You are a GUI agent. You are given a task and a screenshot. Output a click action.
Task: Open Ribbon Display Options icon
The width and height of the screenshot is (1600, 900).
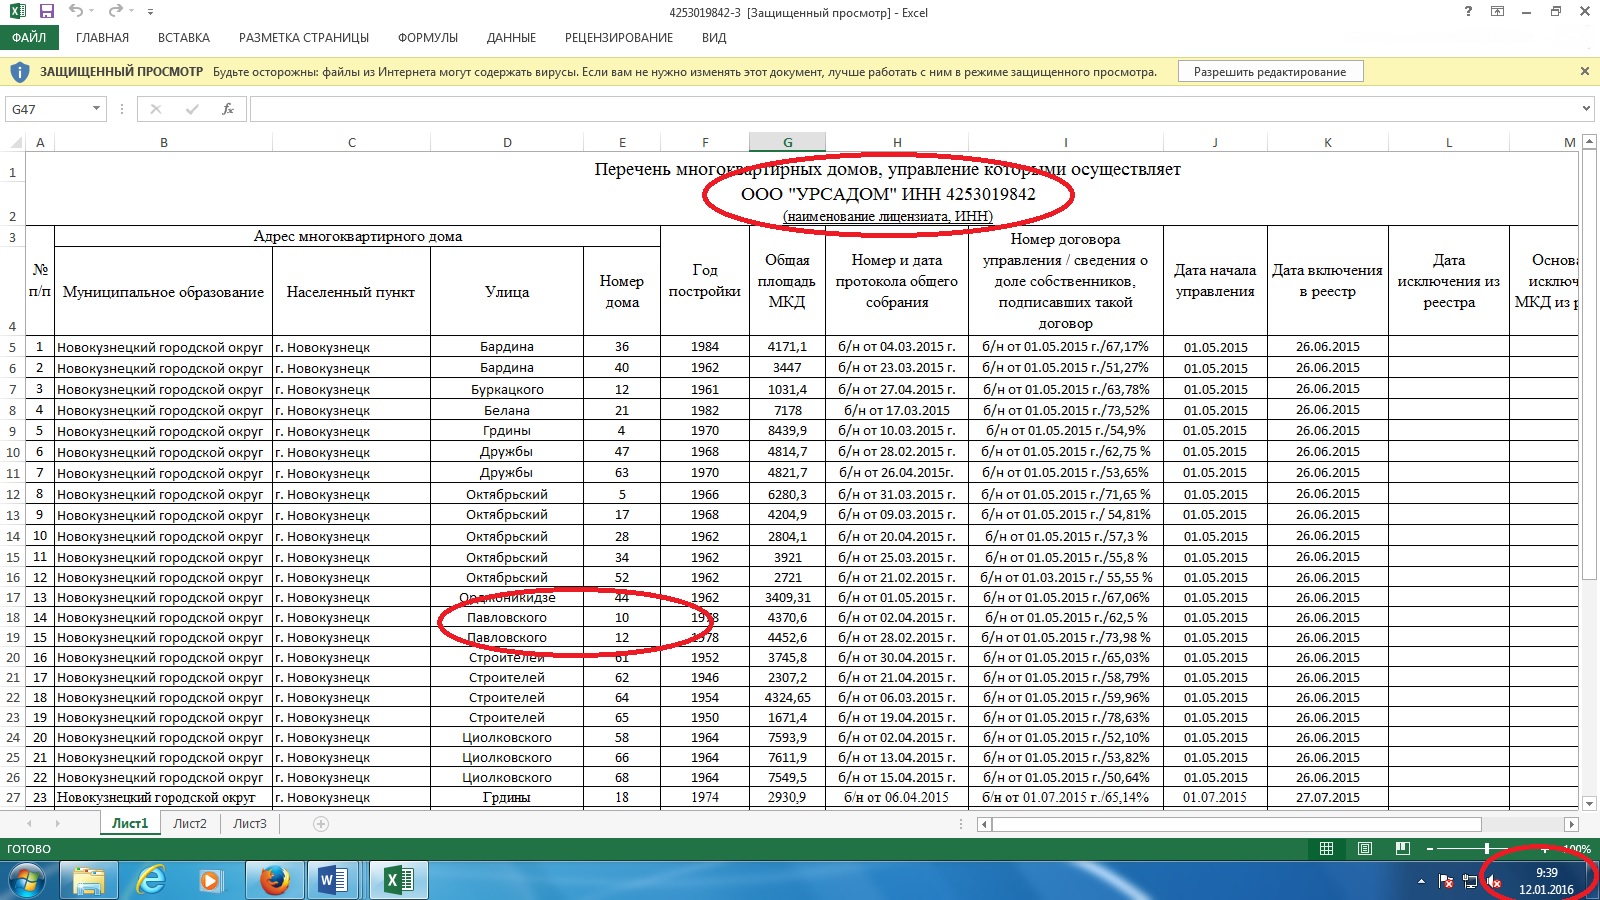tap(1497, 12)
